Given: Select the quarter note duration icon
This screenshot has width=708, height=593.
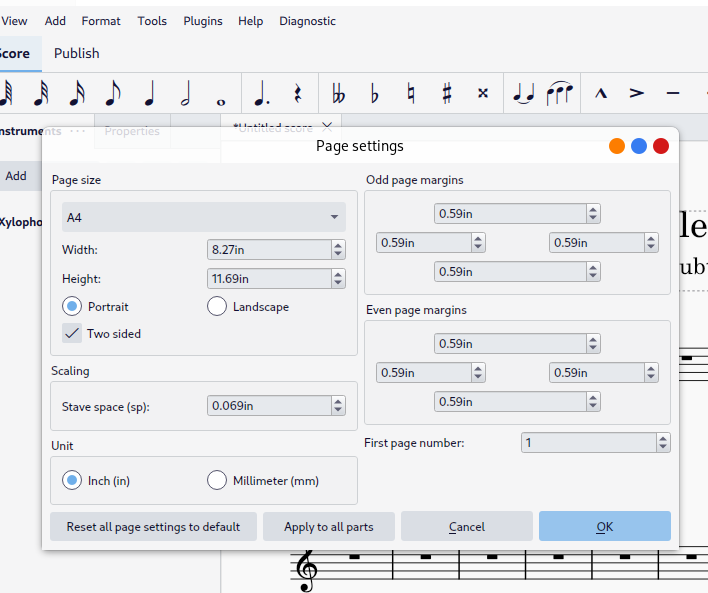Looking at the screenshot, I should (x=149, y=93).
